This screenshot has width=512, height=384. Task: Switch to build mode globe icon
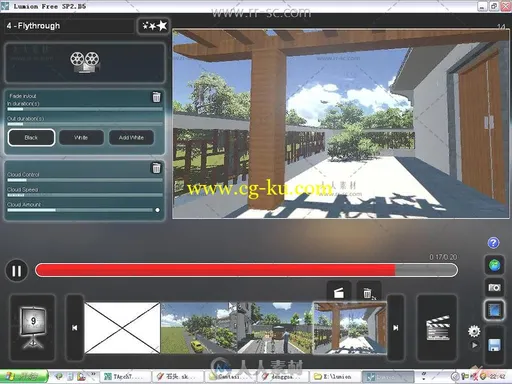[494, 265]
